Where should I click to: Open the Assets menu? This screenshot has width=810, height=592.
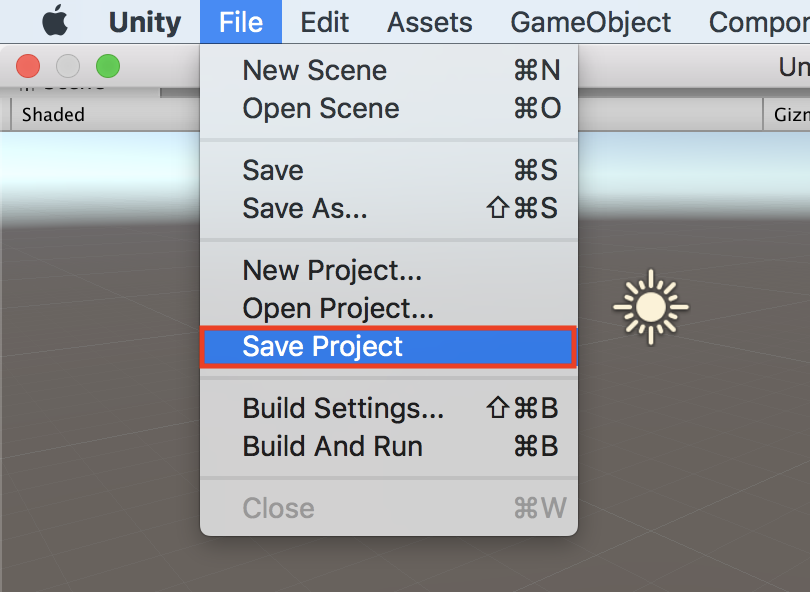click(x=430, y=22)
